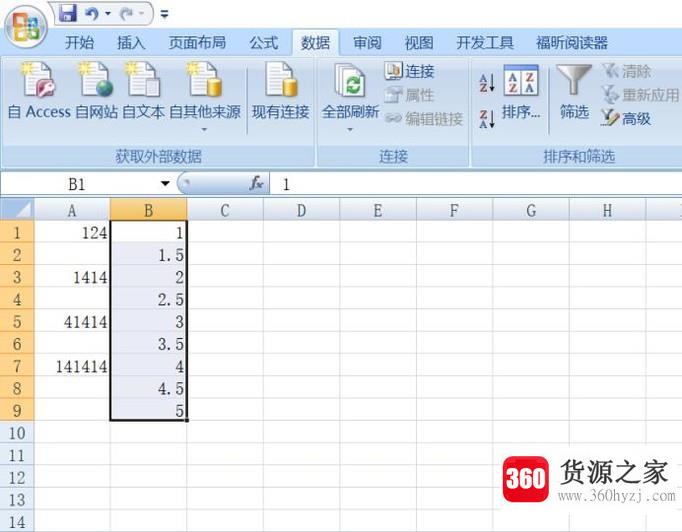Open the redo history dropdown arrow

click(141, 14)
